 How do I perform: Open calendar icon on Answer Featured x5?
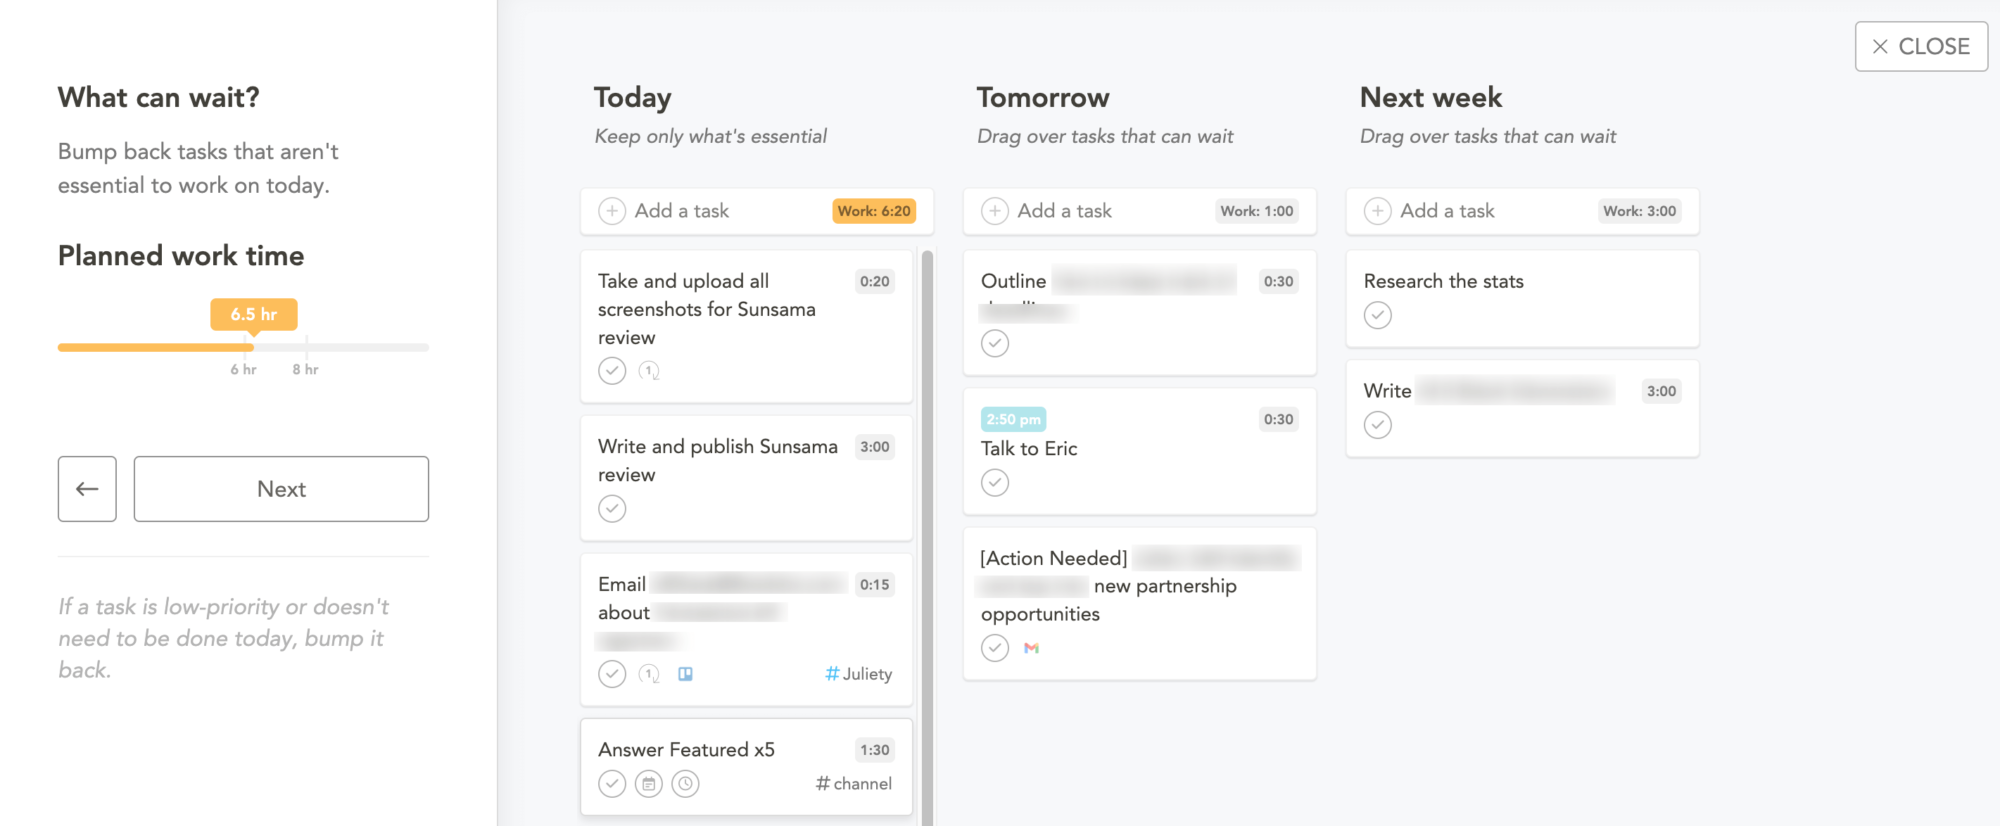click(x=649, y=784)
